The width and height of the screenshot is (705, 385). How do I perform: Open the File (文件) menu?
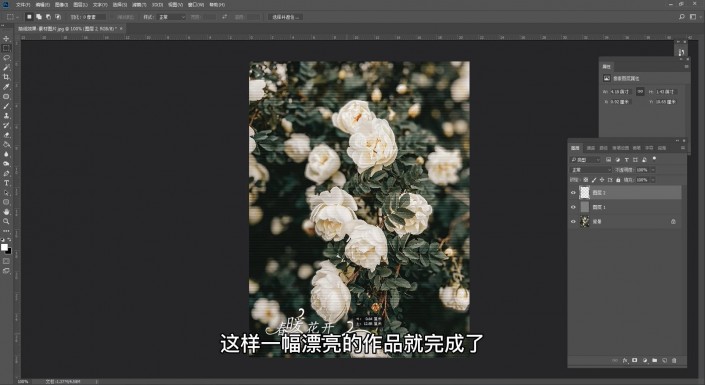[x=23, y=4]
